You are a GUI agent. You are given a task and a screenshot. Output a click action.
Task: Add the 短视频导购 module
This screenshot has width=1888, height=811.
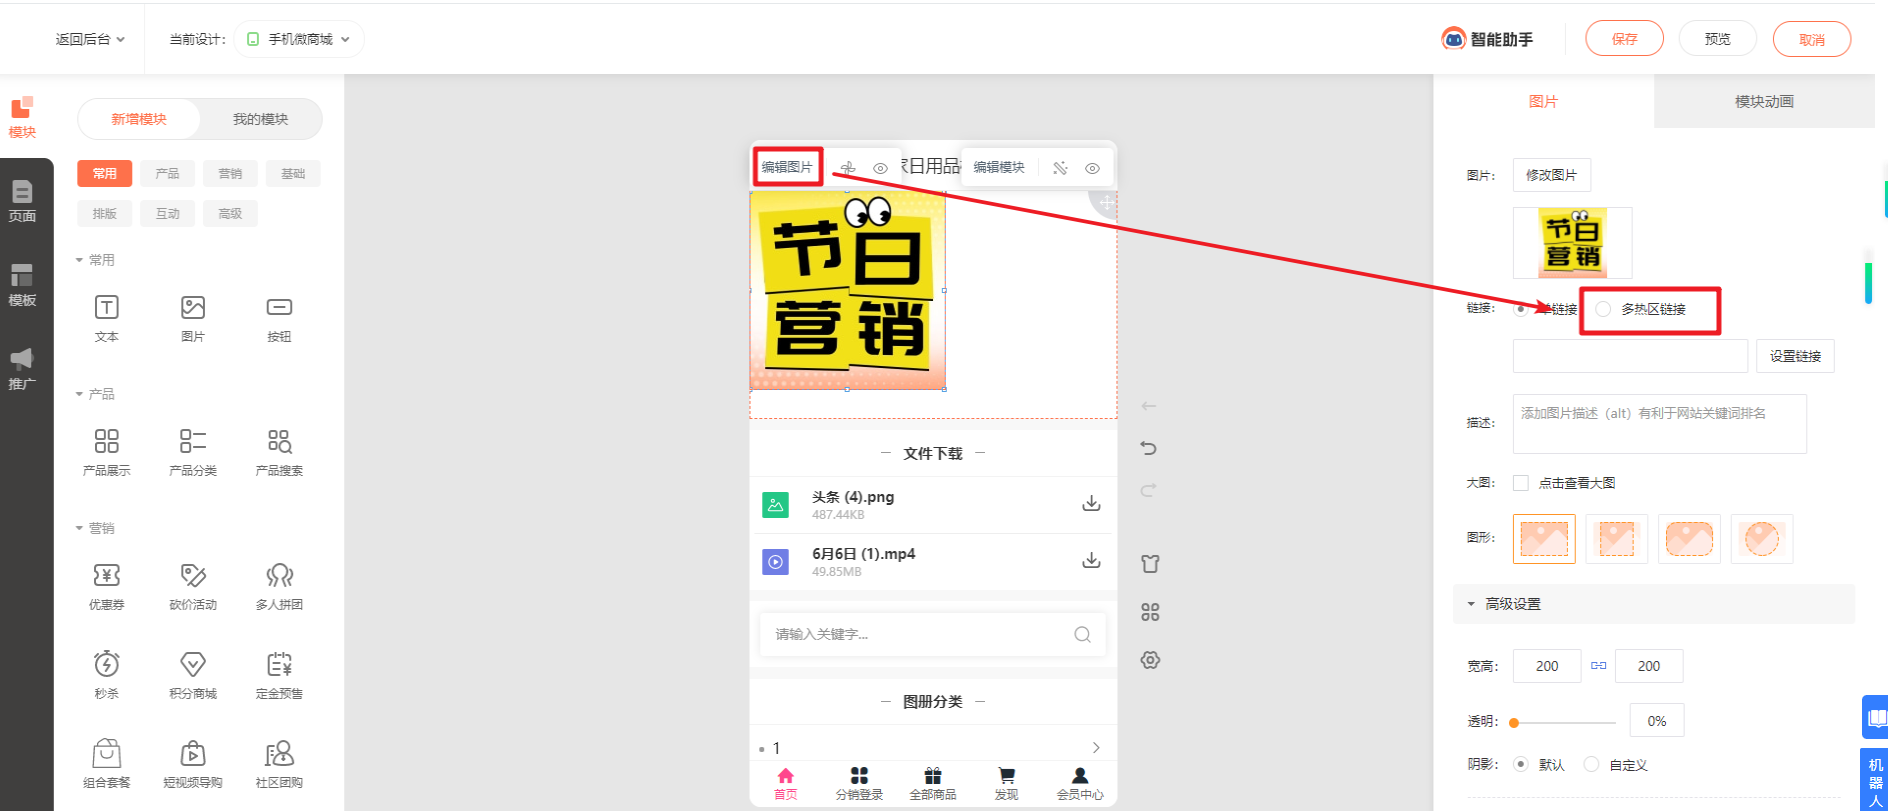[193, 764]
